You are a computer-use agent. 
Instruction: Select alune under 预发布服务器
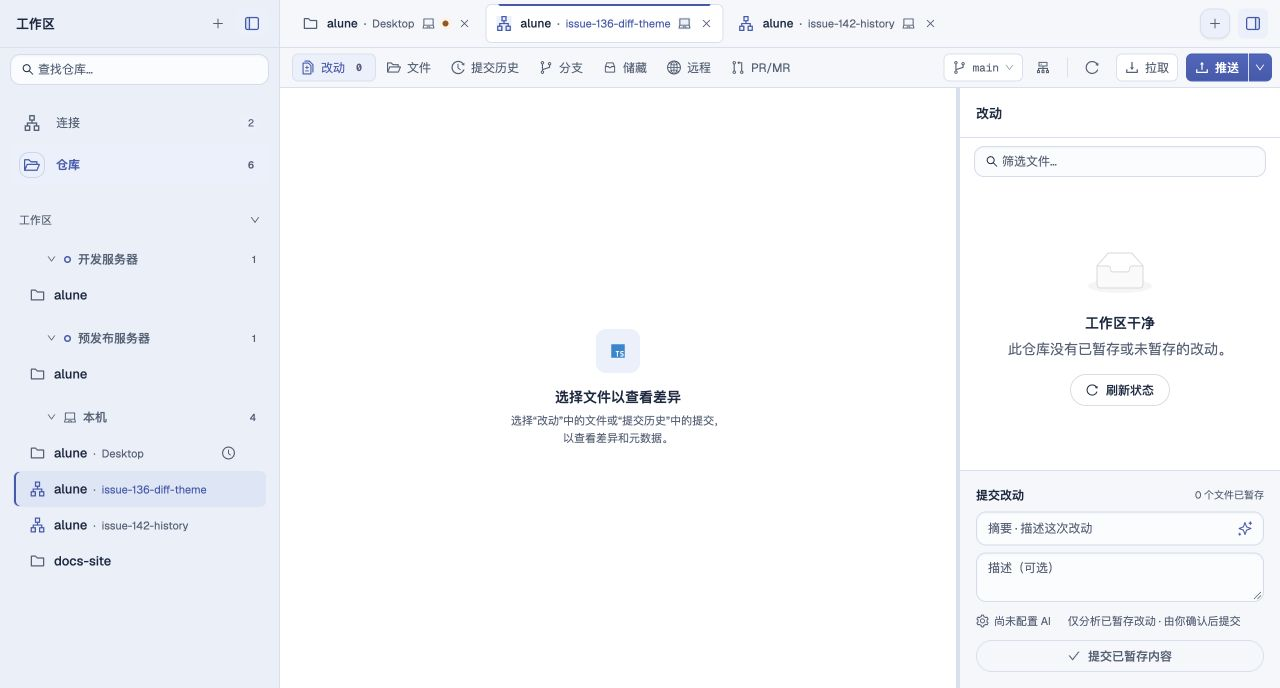coord(139,374)
